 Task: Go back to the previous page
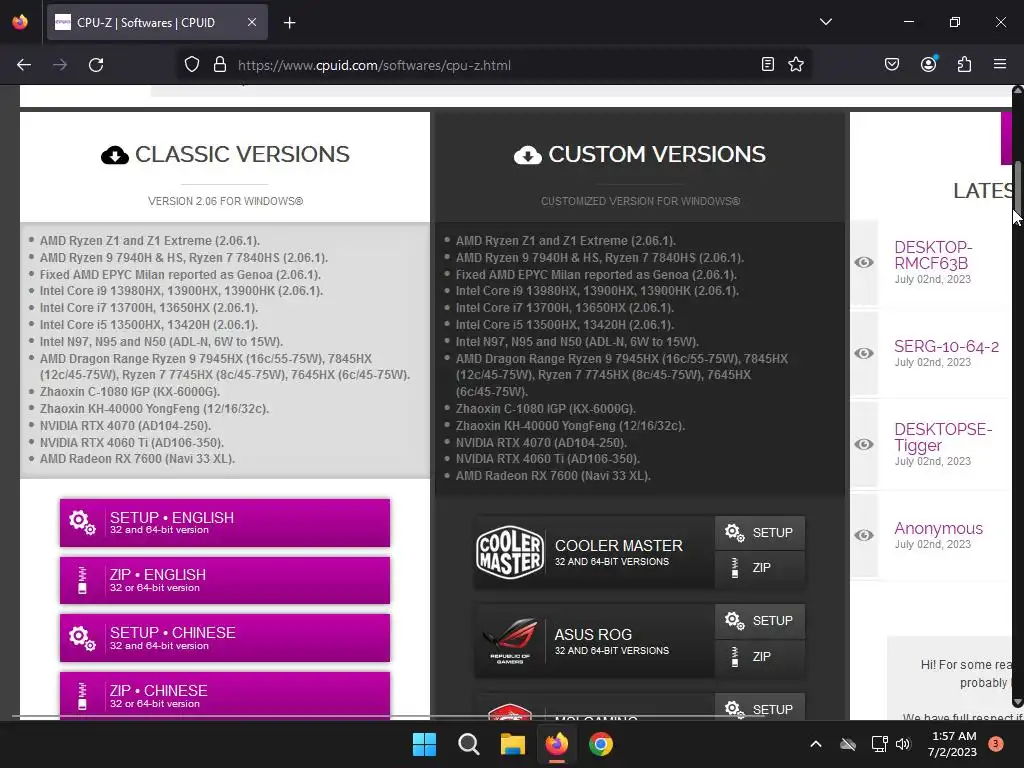click(x=24, y=65)
